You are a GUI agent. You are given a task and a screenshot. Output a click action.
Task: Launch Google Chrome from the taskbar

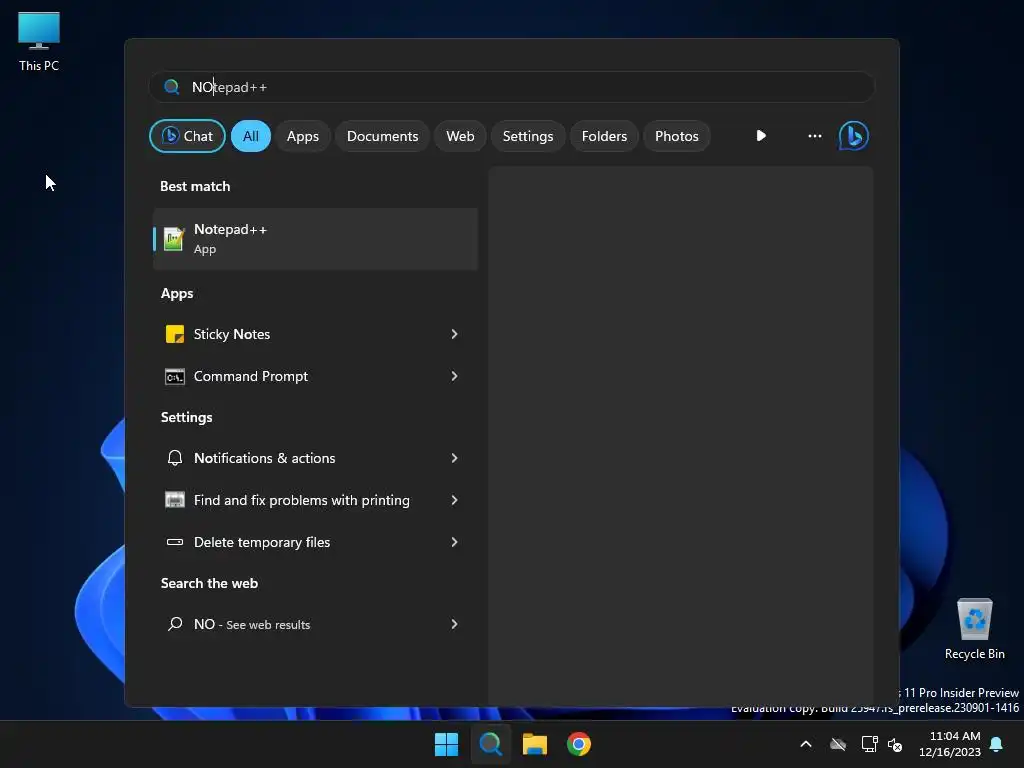coord(579,744)
